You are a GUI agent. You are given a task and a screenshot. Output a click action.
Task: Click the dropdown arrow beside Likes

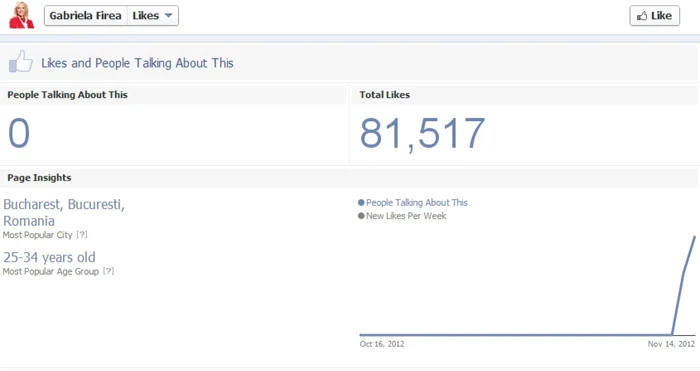[x=168, y=16]
